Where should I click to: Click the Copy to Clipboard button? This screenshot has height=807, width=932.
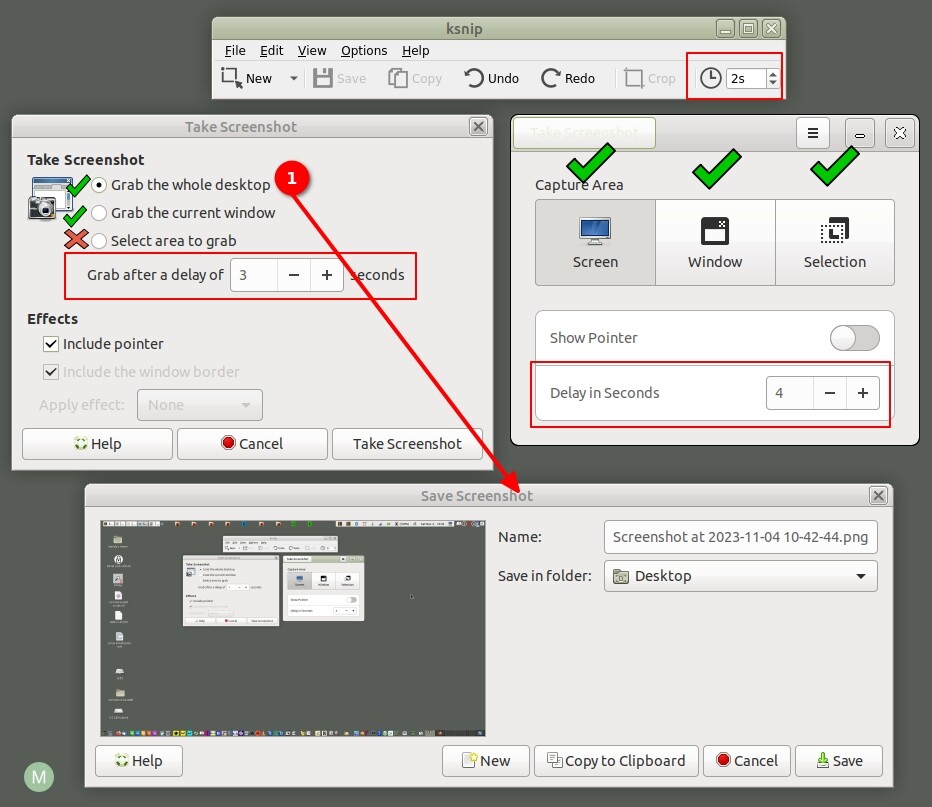pyautogui.click(x=616, y=761)
